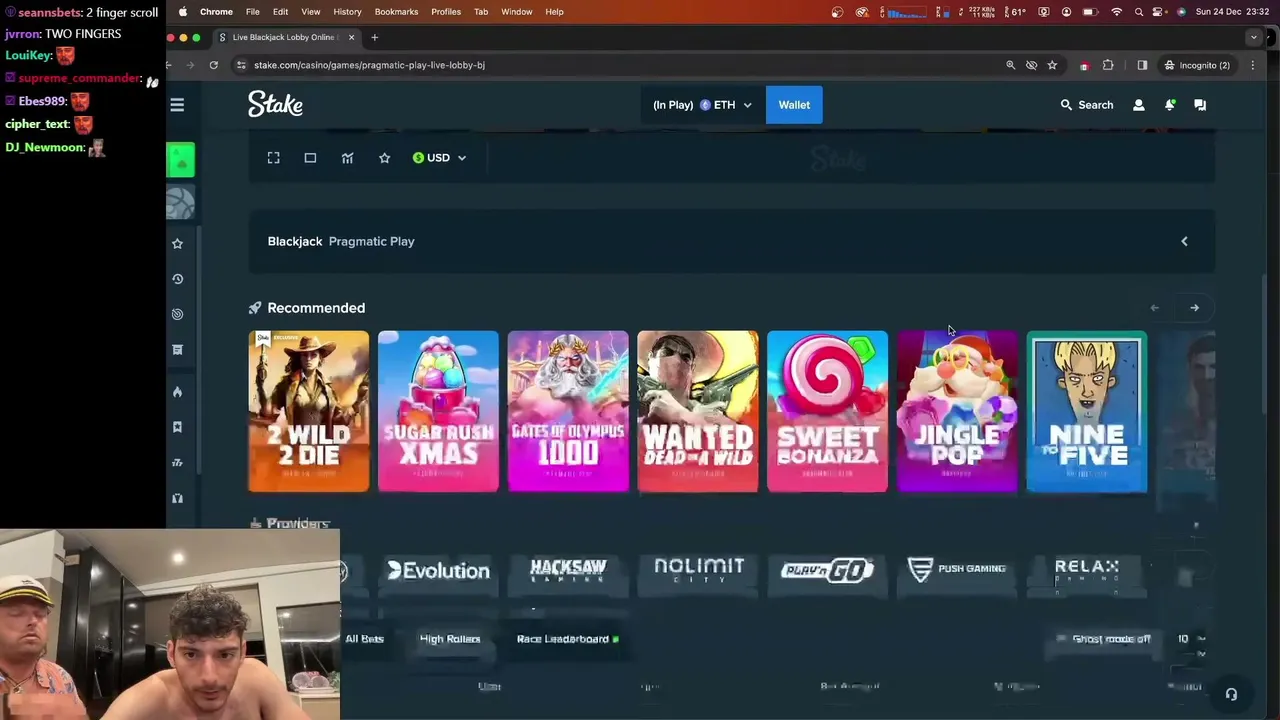This screenshot has width=1280, height=720.
Task: Open Wanted Dead or a Wild game
Action: click(x=698, y=411)
